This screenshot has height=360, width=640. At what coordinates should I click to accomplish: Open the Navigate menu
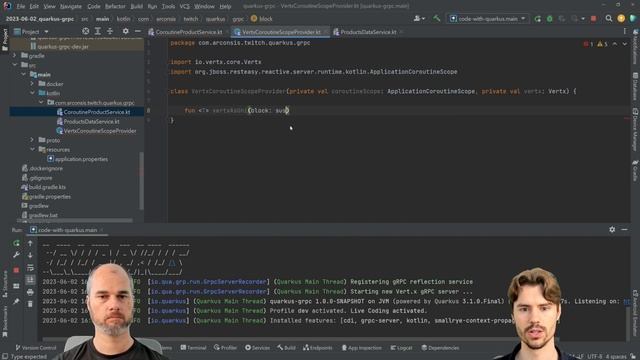[71, 7]
